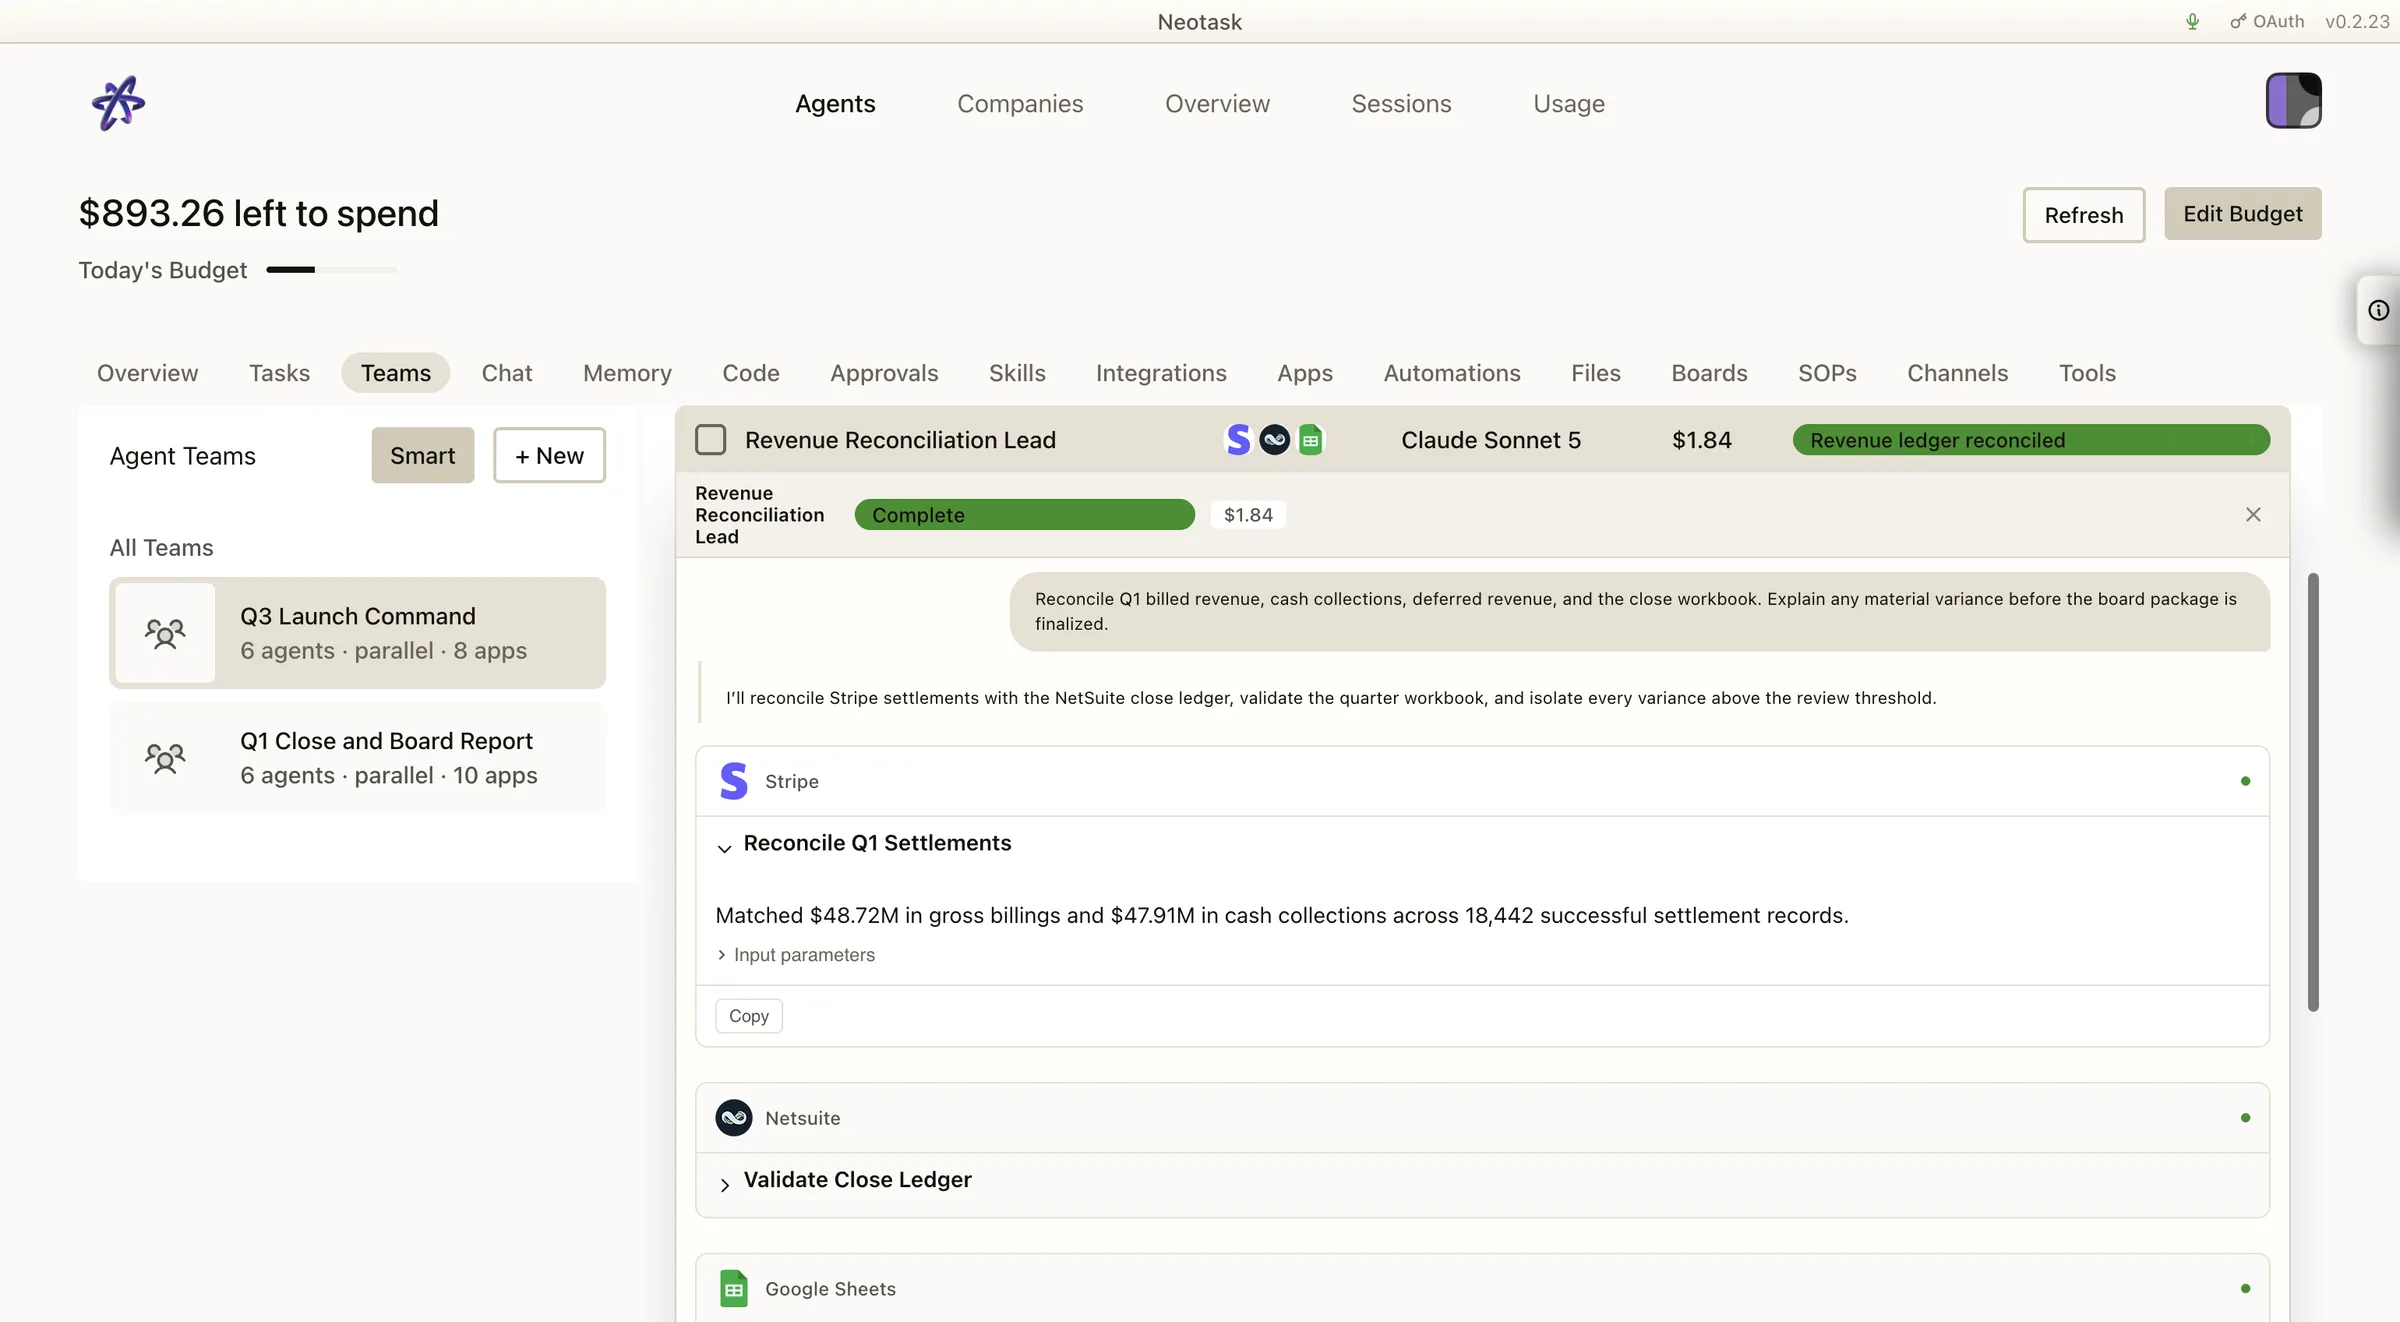Click the Refresh button
2400x1322 pixels.
tap(2083, 215)
